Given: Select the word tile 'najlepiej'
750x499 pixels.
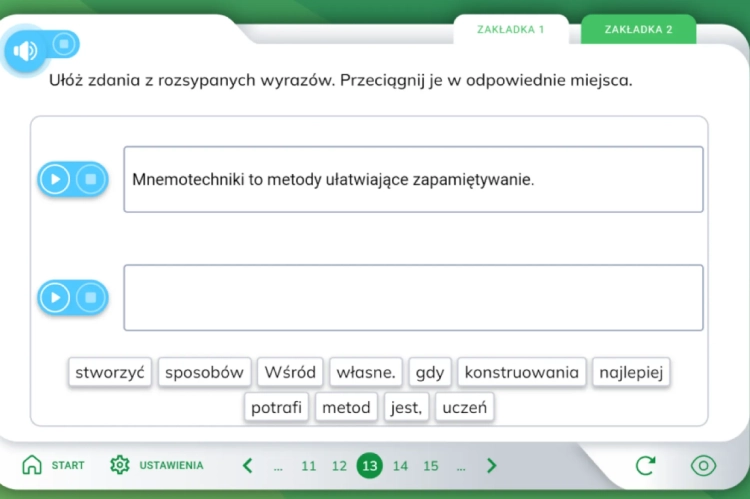Looking at the screenshot, I should 631,372.
